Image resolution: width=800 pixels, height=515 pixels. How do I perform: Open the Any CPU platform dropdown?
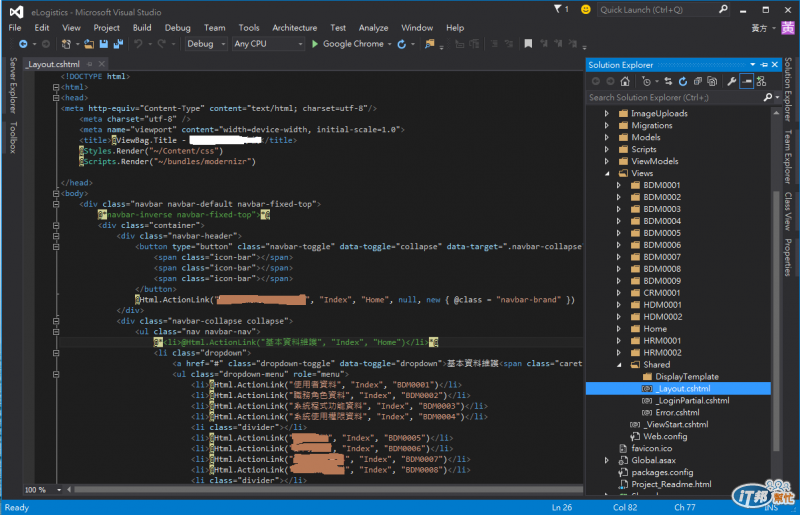(267, 44)
